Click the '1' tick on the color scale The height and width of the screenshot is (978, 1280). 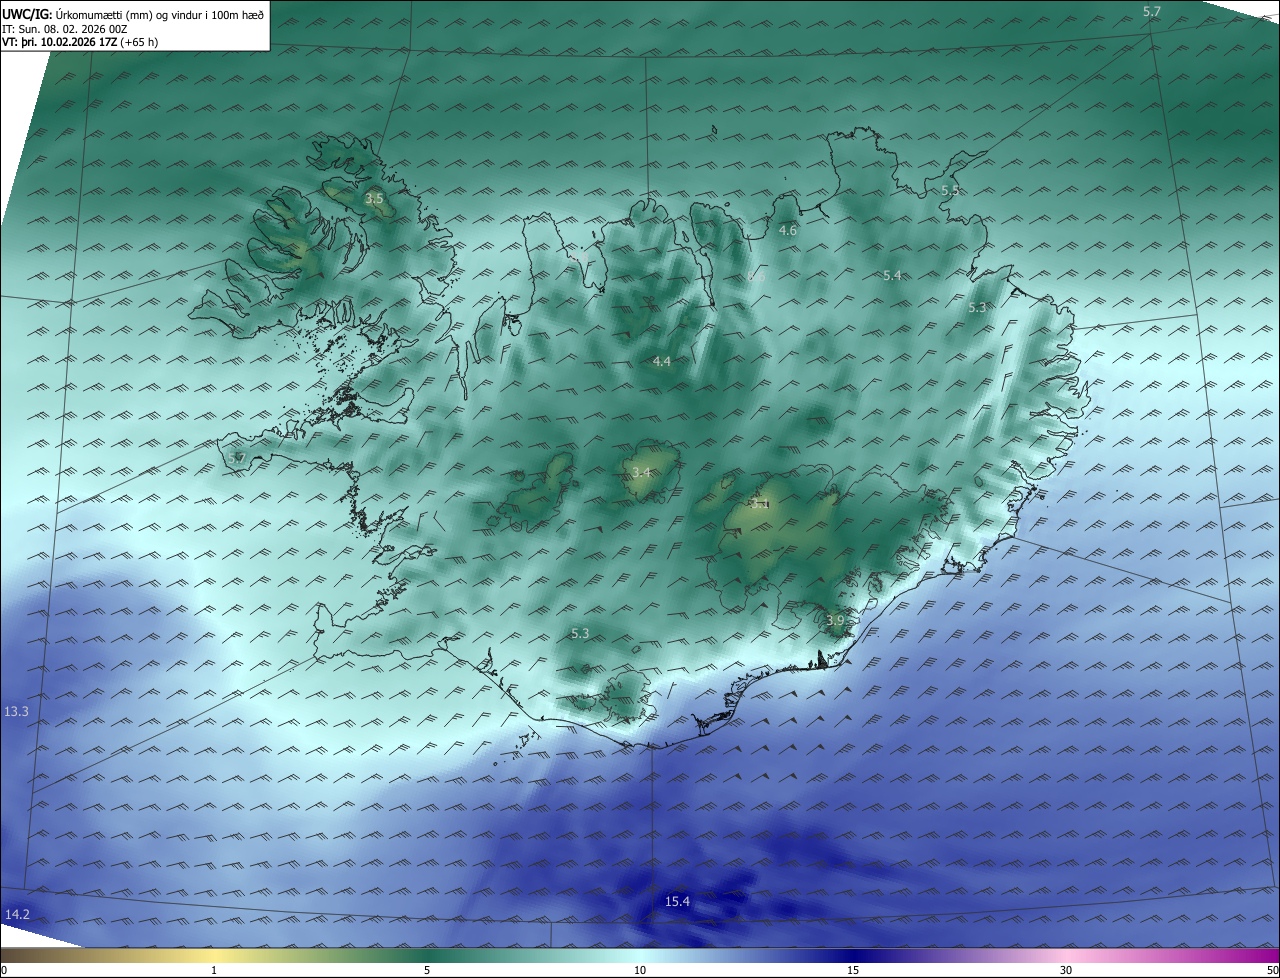point(214,970)
